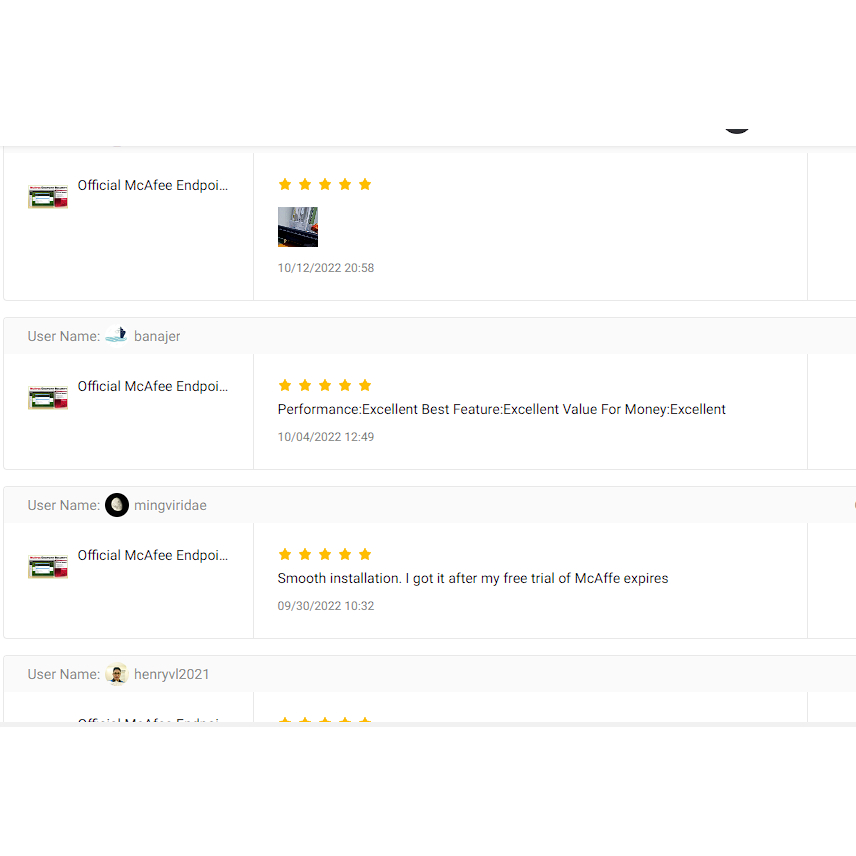Click five-star rating in banajer's review

[x=325, y=385]
